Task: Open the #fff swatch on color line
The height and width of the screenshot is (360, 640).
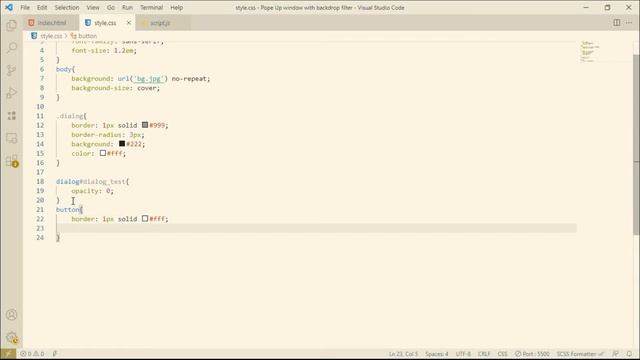Action: (103, 153)
